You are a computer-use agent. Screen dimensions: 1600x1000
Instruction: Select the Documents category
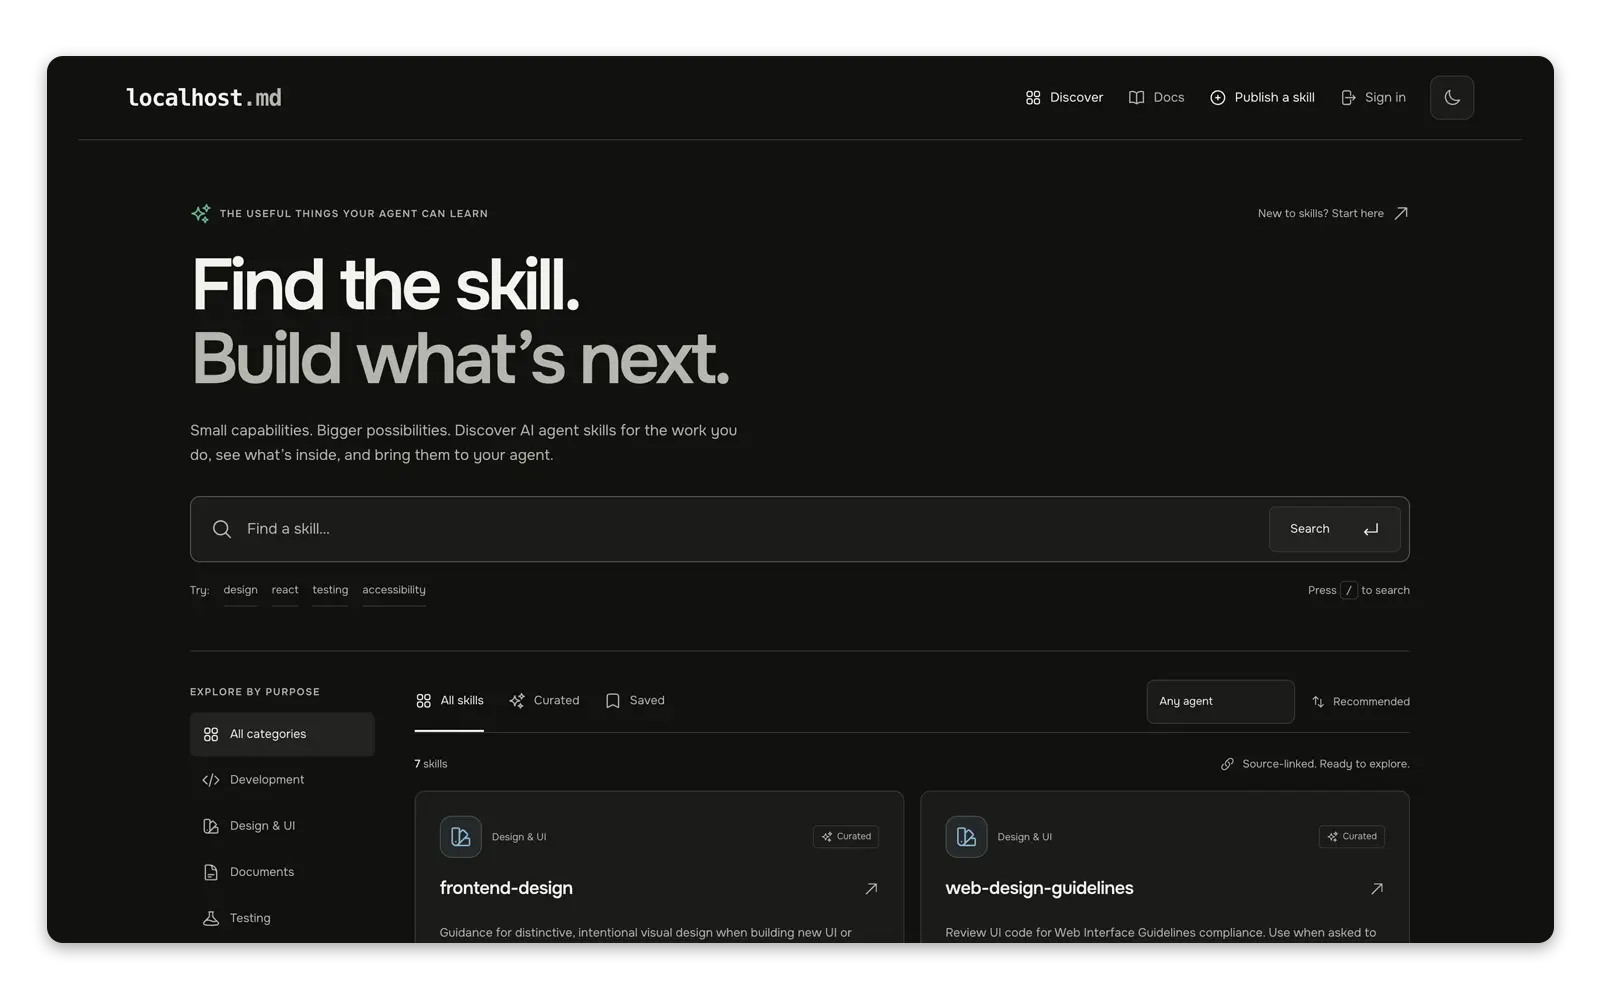coord(282,872)
